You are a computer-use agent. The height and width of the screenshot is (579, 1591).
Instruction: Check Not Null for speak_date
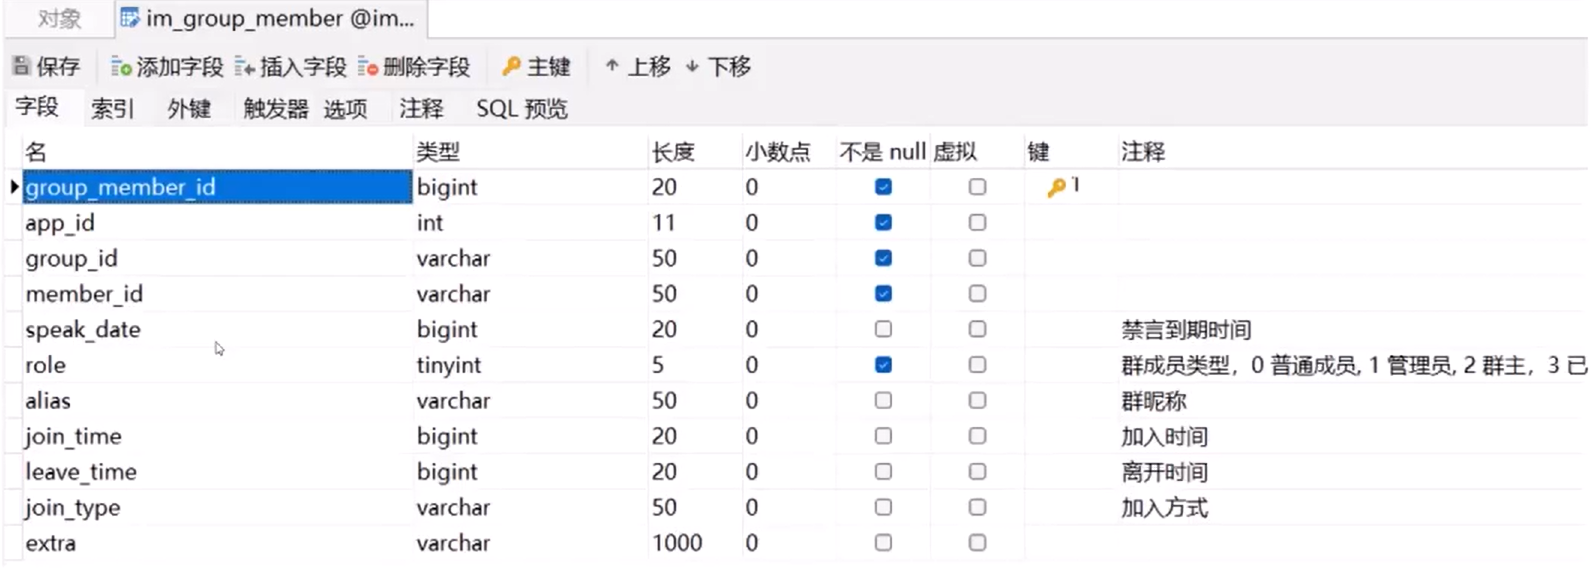[883, 329]
